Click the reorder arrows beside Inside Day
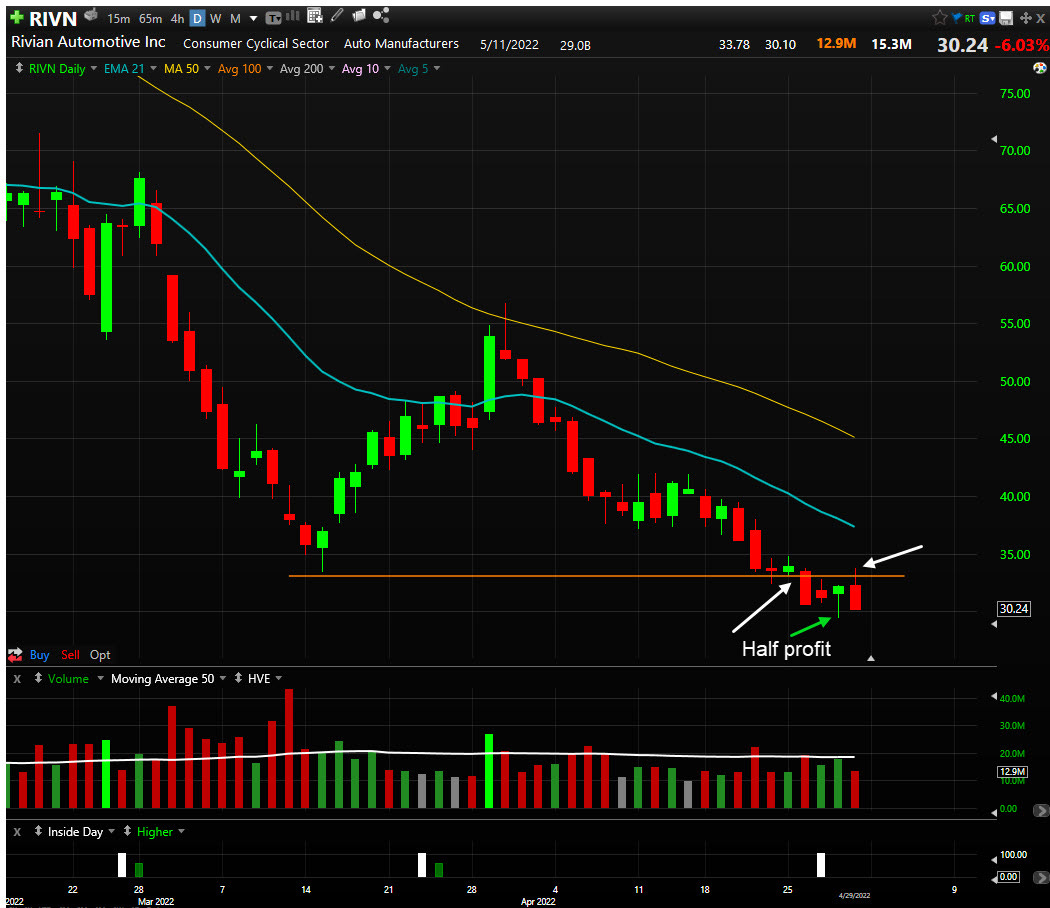The image size is (1050, 908). (38, 831)
